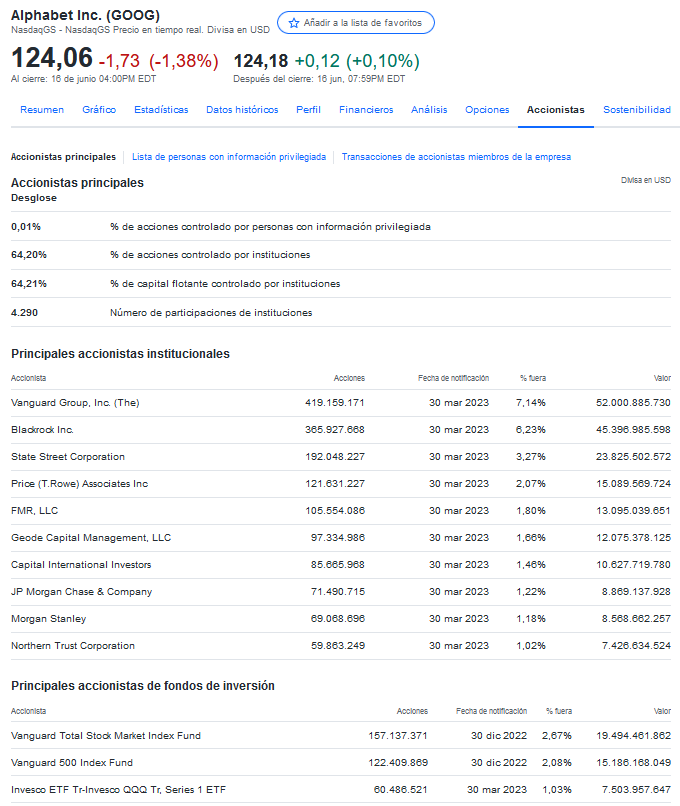This screenshot has width=680, height=806.
Task: Click Capital International's value 10.627.719.780
Action: pos(633,565)
